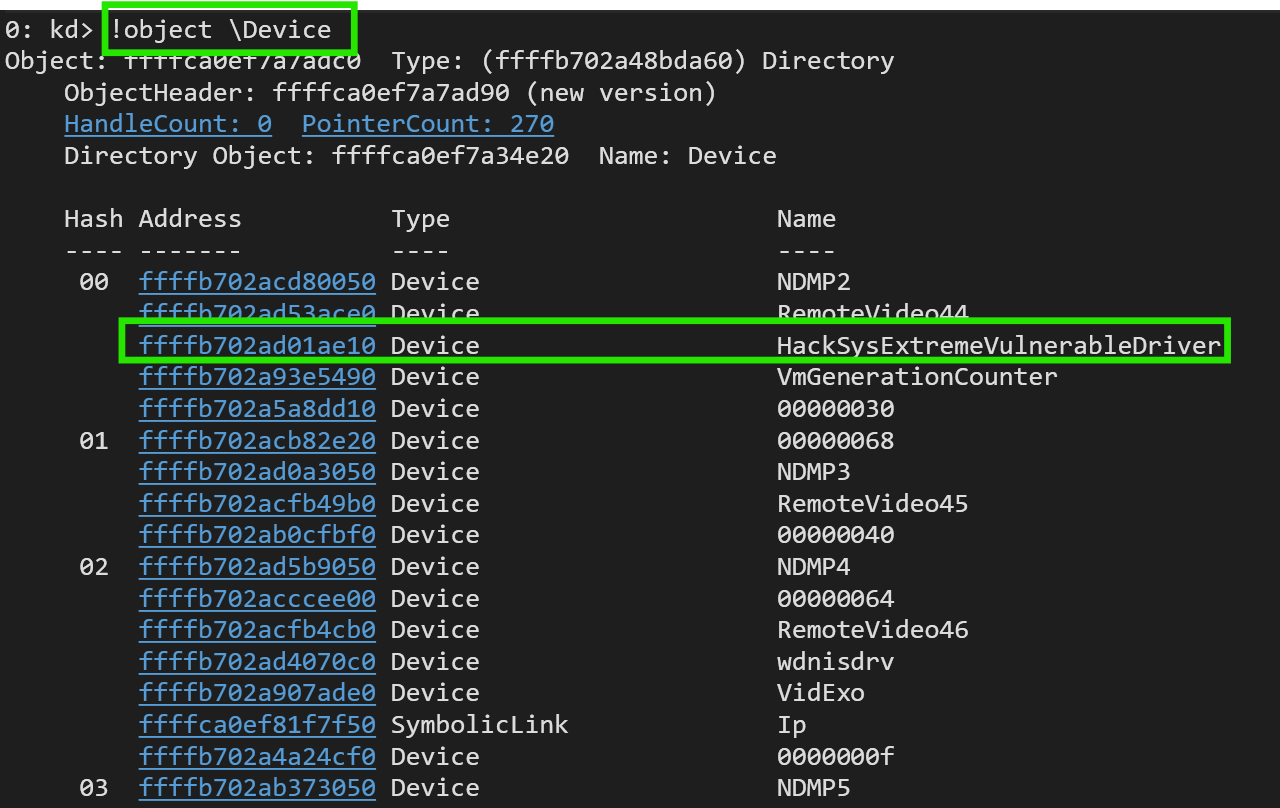The image size is (1280, 808).
Task: Click the RemoteVideo45 device address link
Action: (x=257, y=504)
